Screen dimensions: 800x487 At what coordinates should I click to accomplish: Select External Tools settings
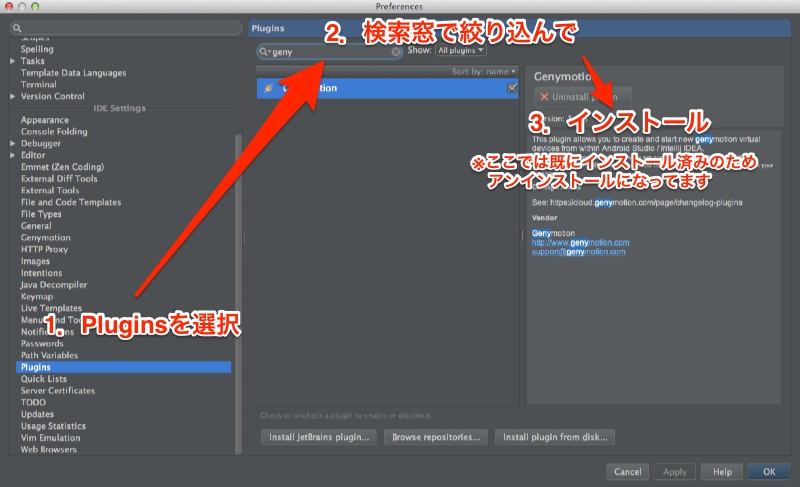(x=50, y=191)
